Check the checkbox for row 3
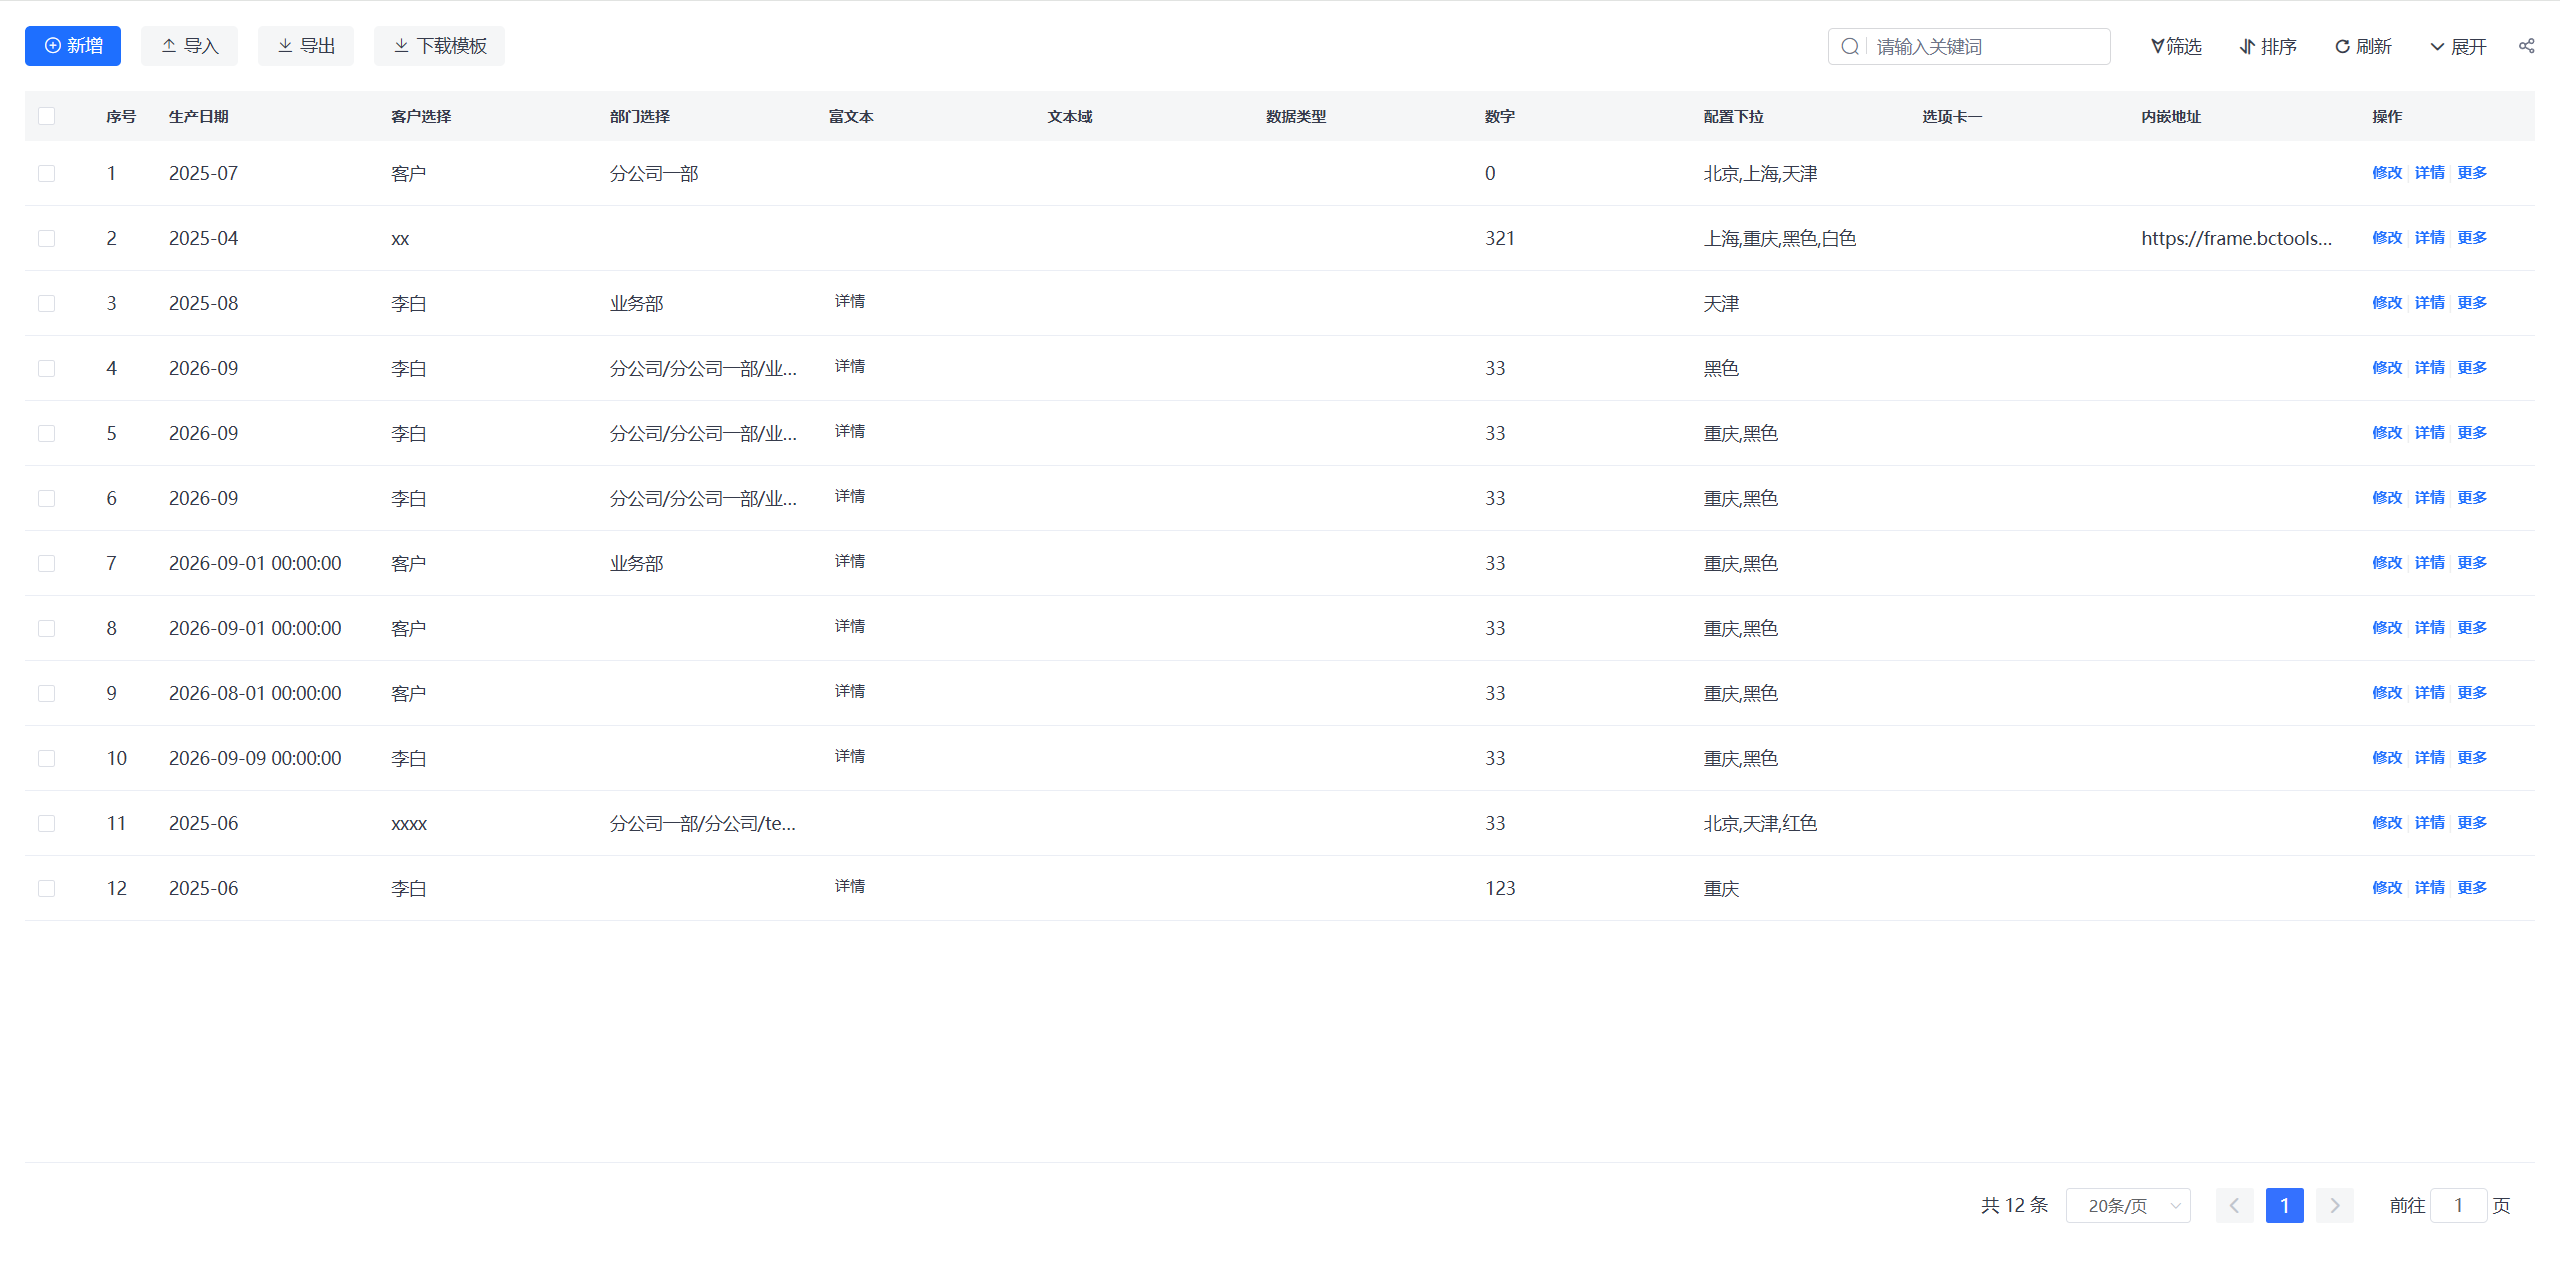The width and height of the screenshot is (2560, 1272). coord(46,303)
